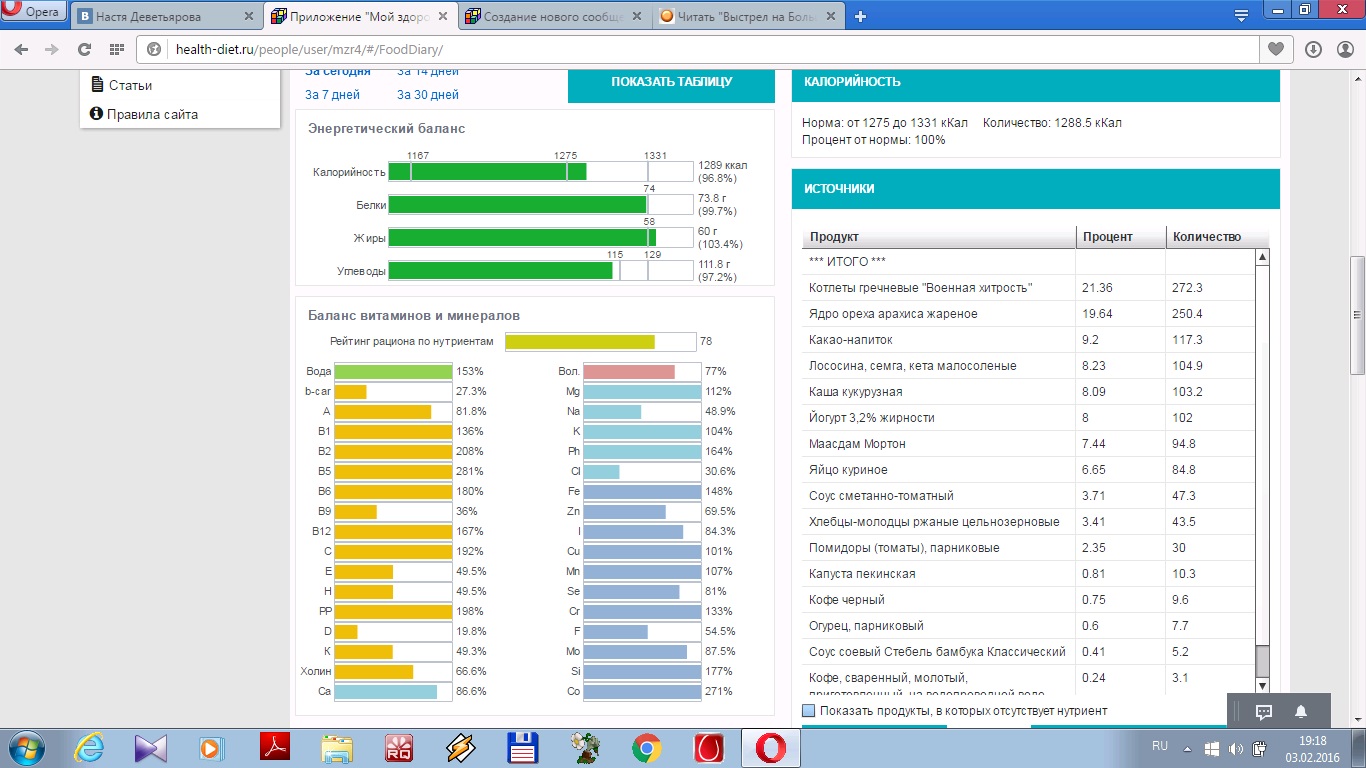
Task: Expand the tab list menu in title bar
Action: (x=1241, y=16)
